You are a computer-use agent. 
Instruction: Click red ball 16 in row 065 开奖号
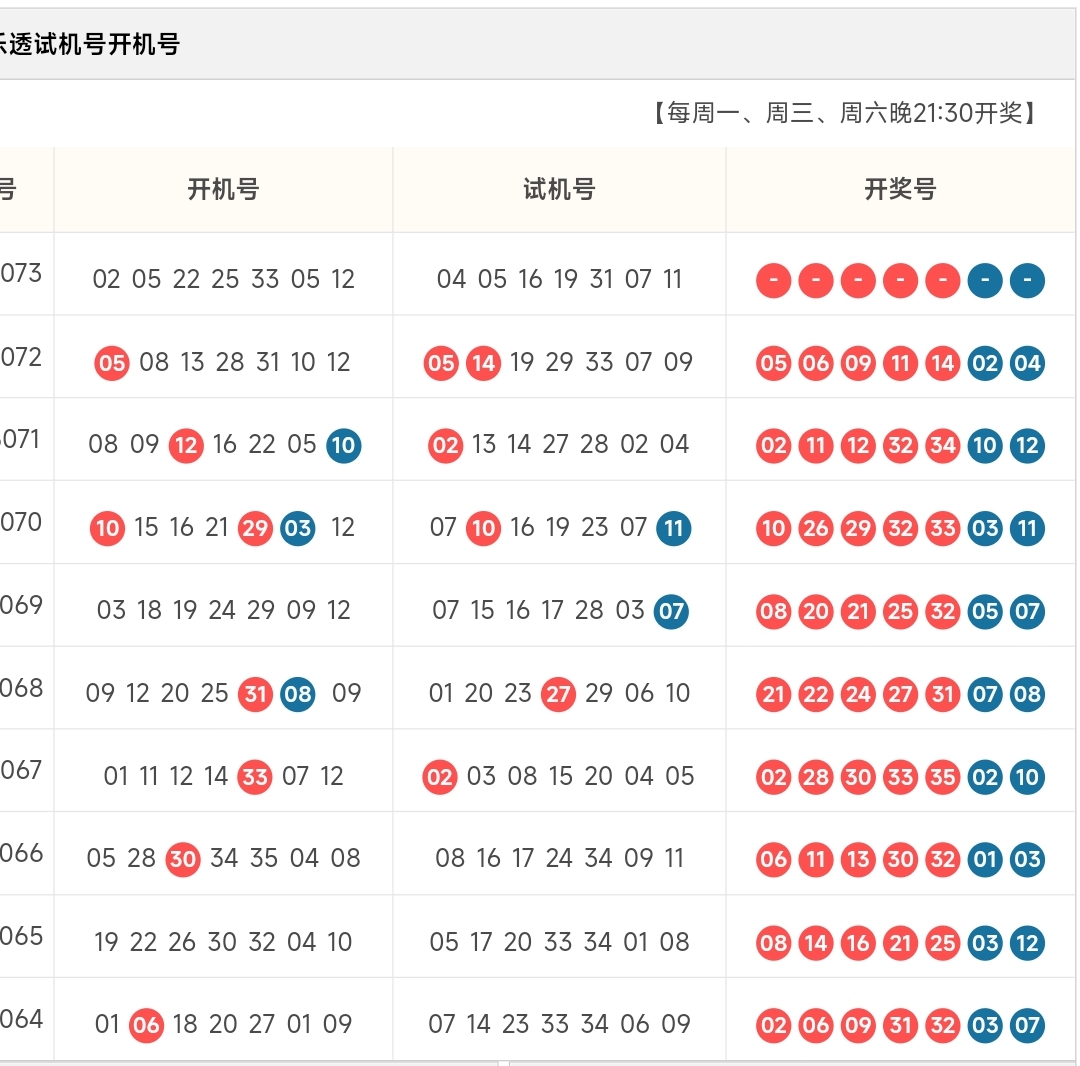858,943
